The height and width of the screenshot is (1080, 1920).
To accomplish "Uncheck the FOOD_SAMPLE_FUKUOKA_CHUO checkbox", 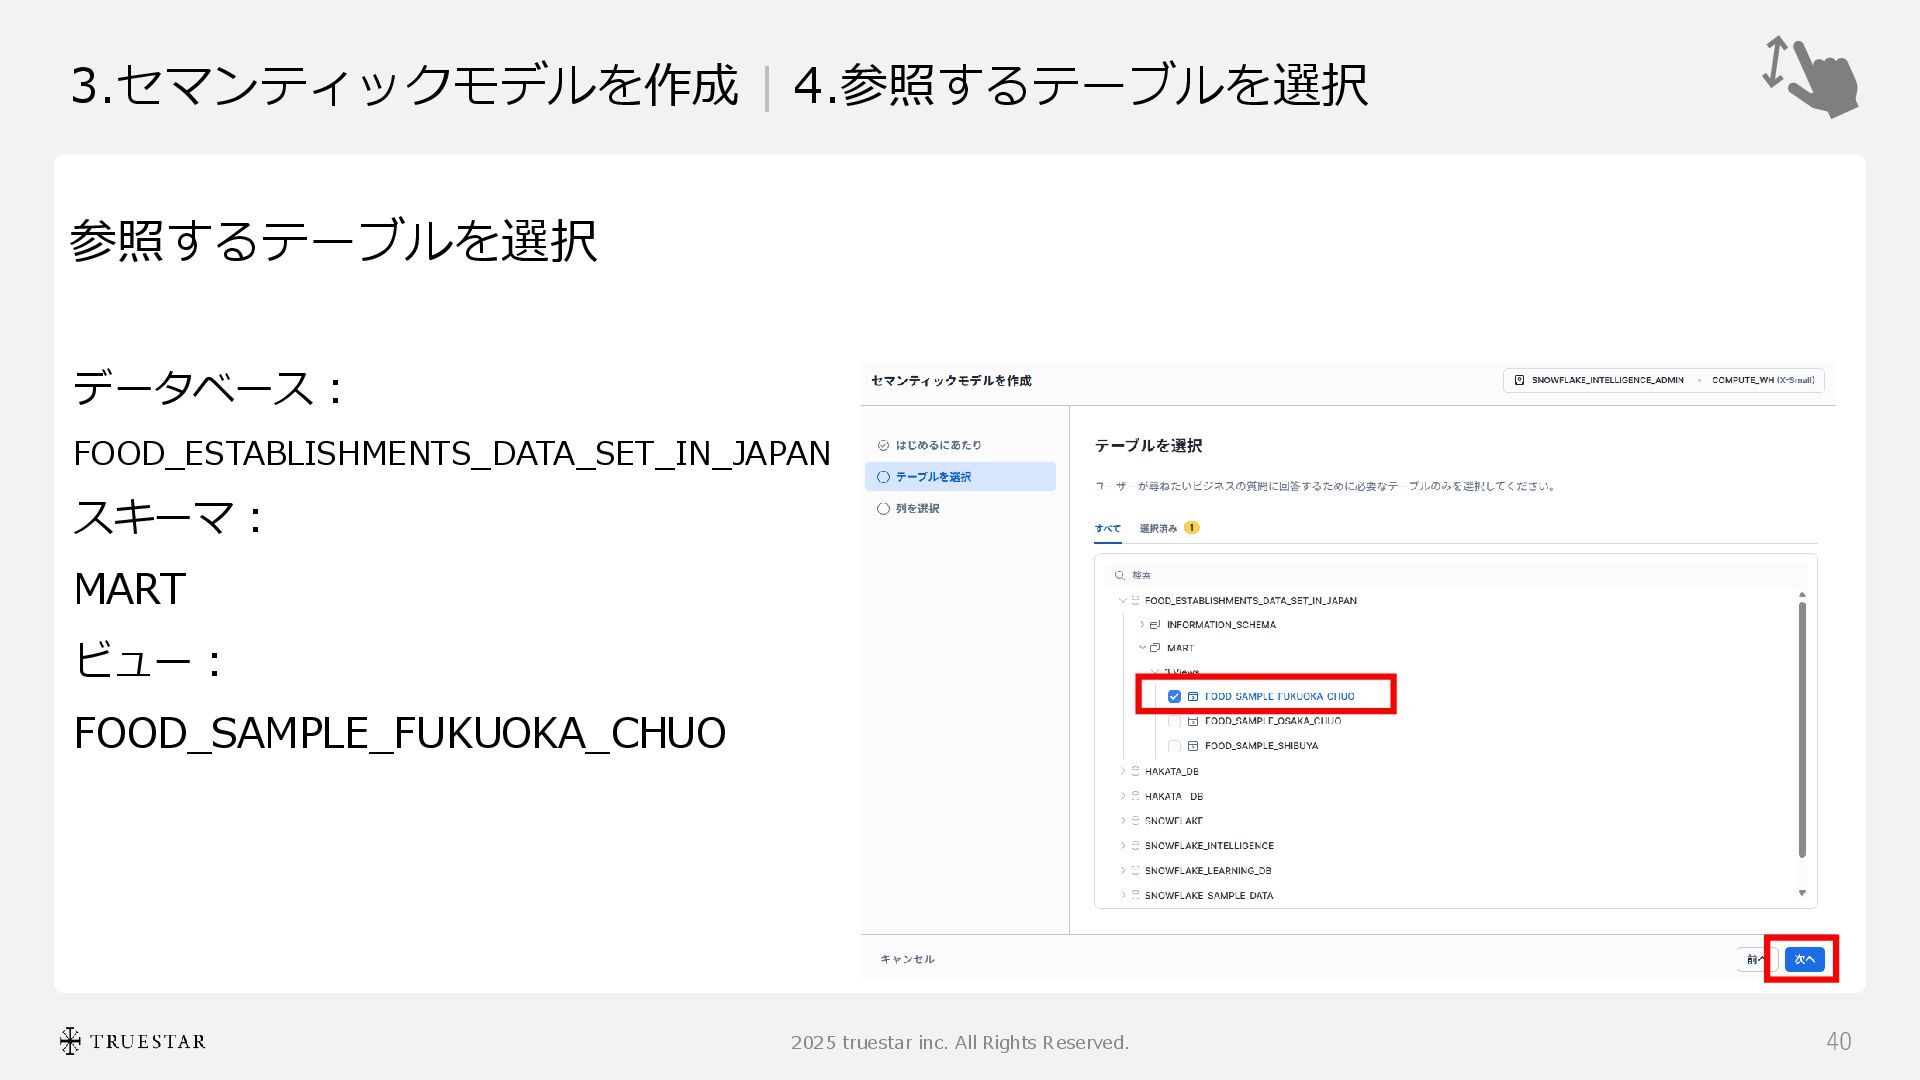I will pos(1174,697).
